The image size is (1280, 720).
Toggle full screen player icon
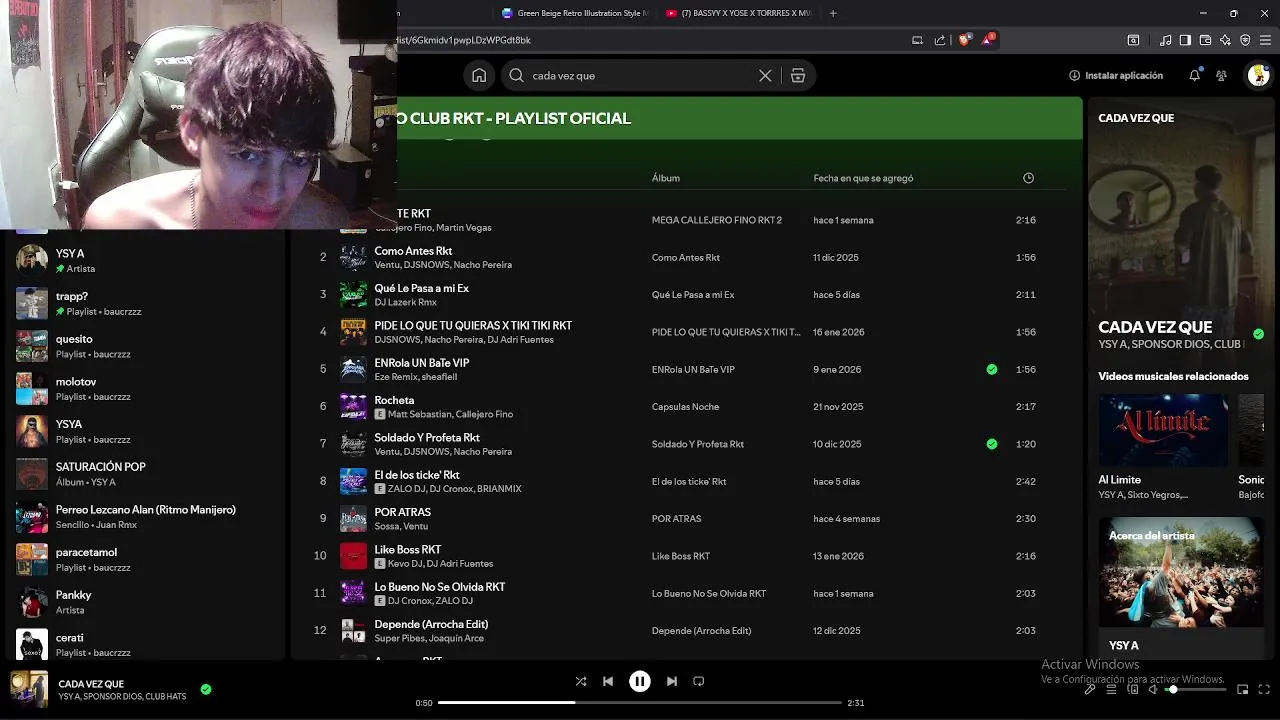coord(1265,689)
